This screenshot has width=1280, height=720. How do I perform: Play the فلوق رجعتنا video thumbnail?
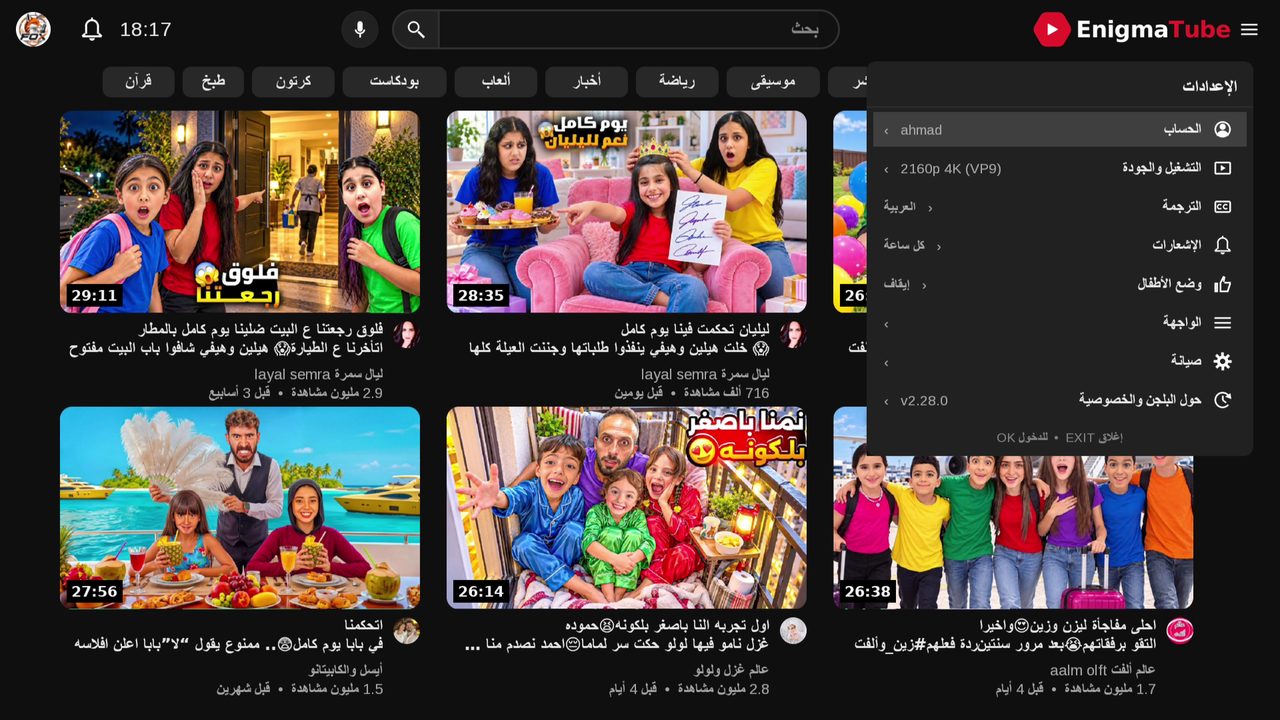click(240, 212)
